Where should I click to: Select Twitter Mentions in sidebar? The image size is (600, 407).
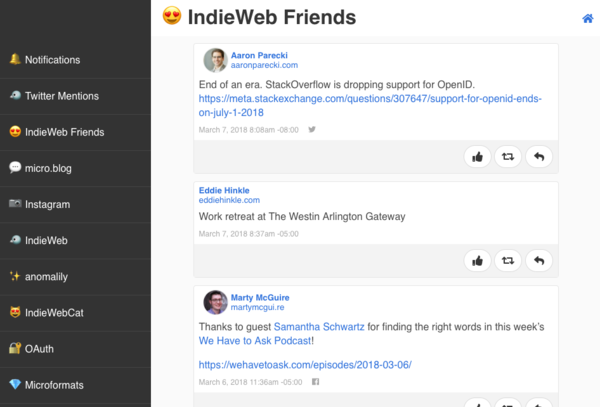[75, 96]
